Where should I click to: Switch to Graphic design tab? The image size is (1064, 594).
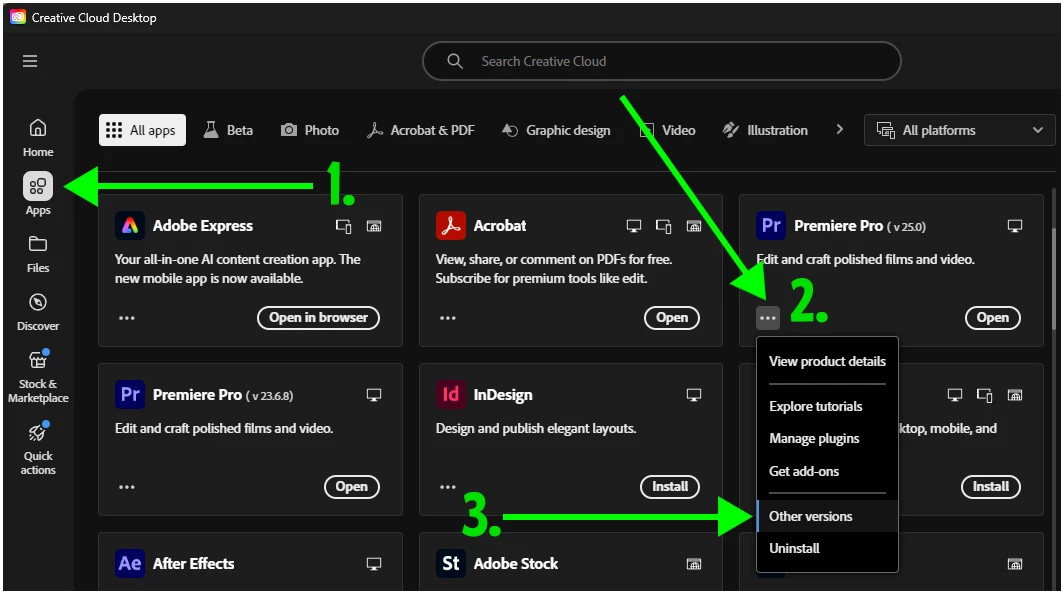556,130
